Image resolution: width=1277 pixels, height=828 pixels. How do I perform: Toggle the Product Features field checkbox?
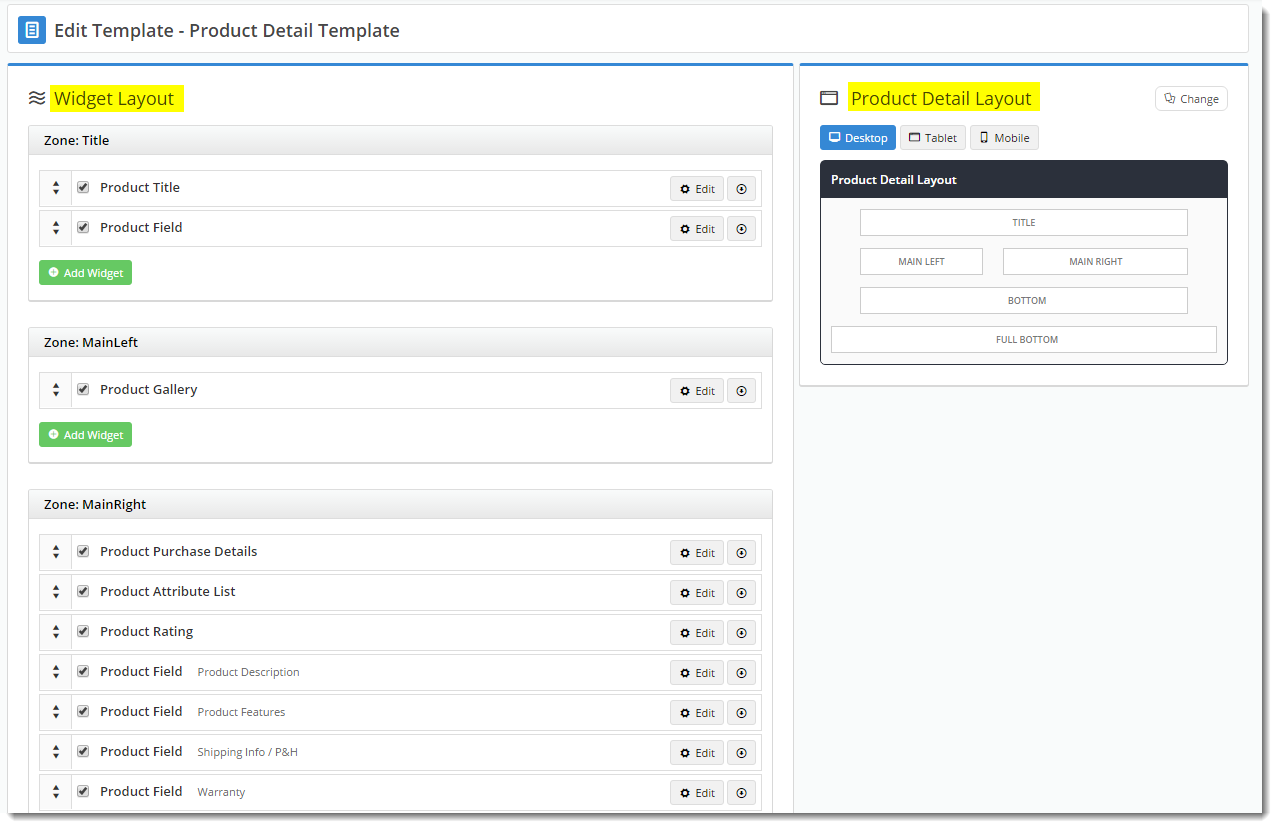point(83,711)
